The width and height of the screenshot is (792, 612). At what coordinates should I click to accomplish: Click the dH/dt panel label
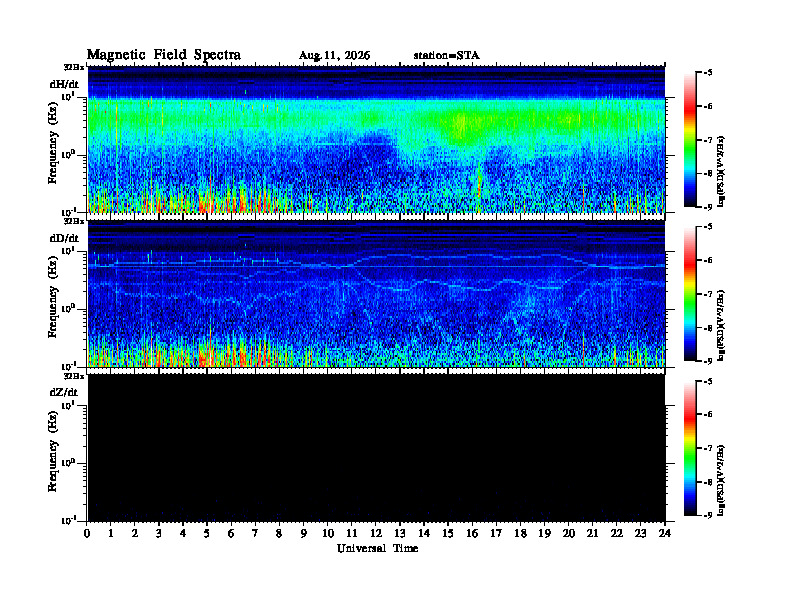coord(64,84)
